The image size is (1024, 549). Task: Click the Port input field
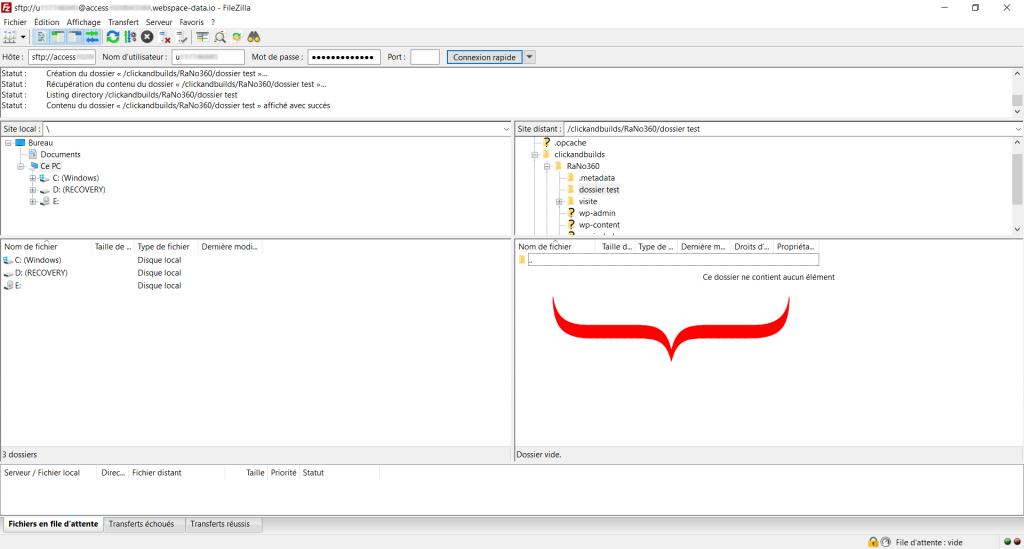tap(424, 57)
